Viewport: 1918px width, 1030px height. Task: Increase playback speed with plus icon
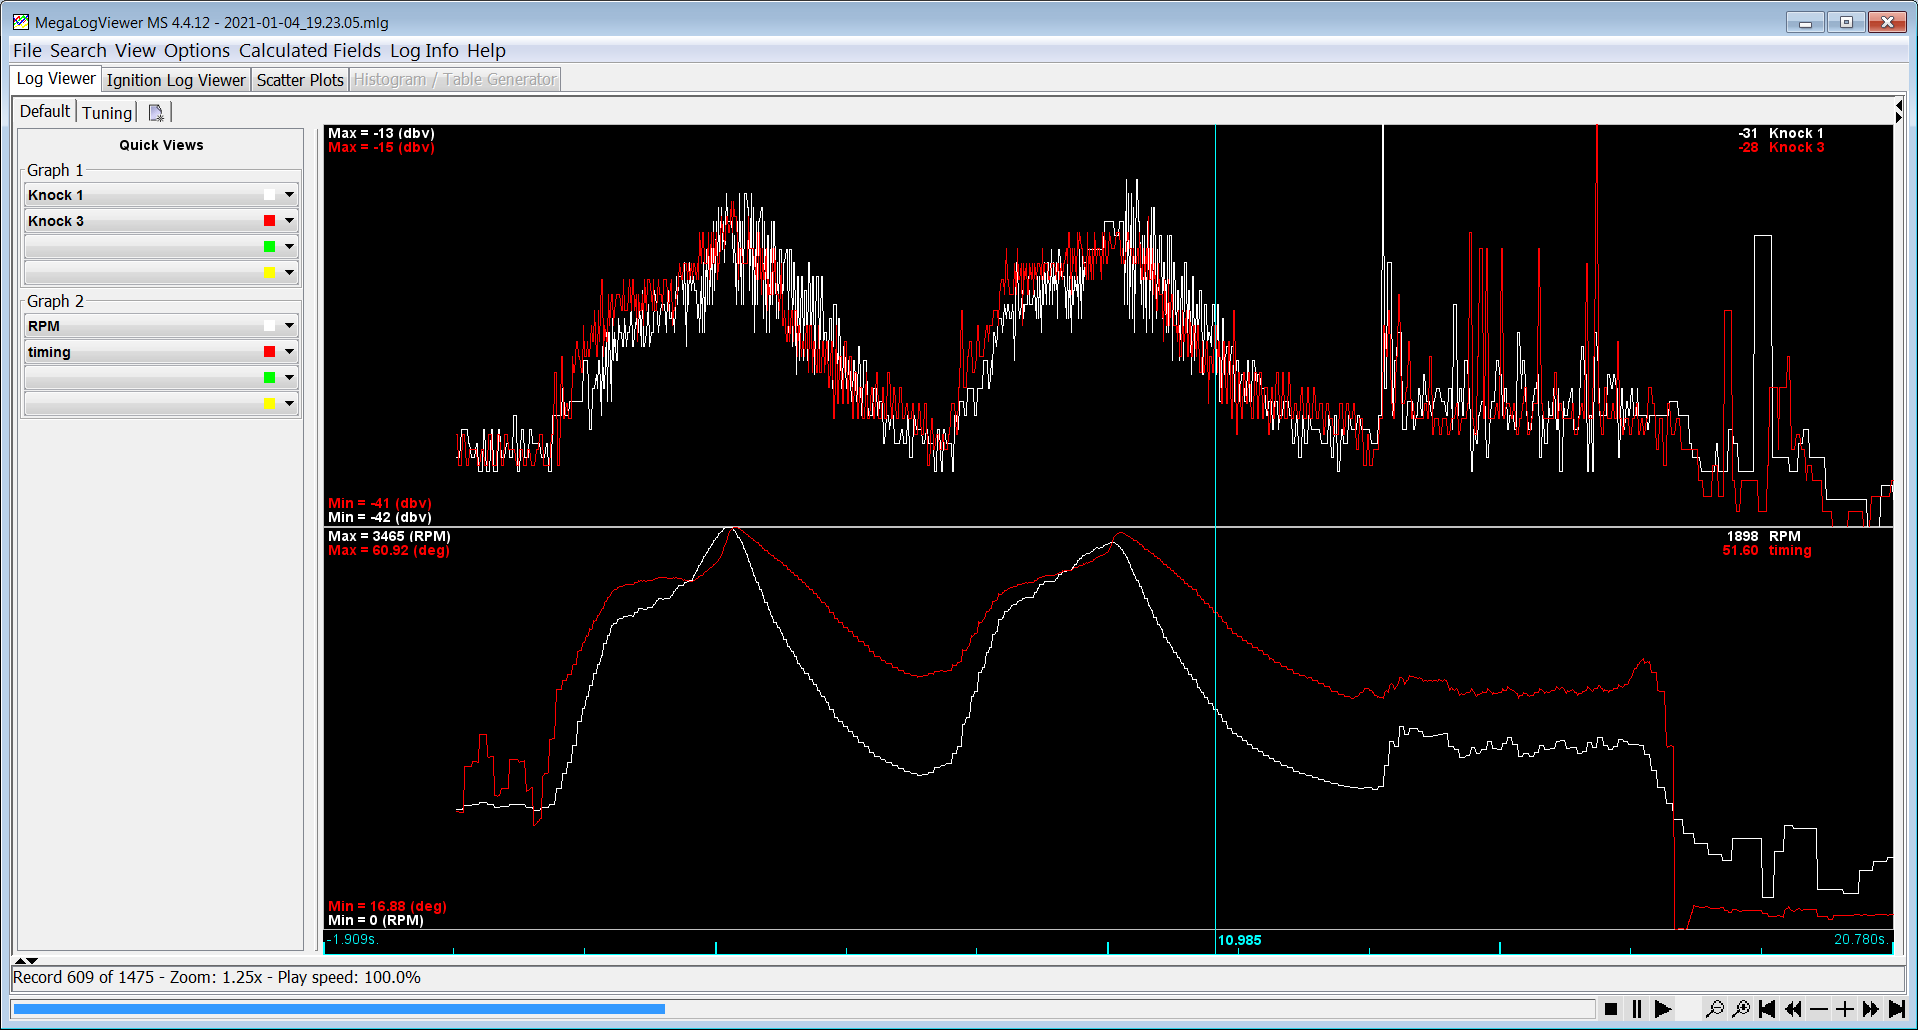(1845, 1009)
